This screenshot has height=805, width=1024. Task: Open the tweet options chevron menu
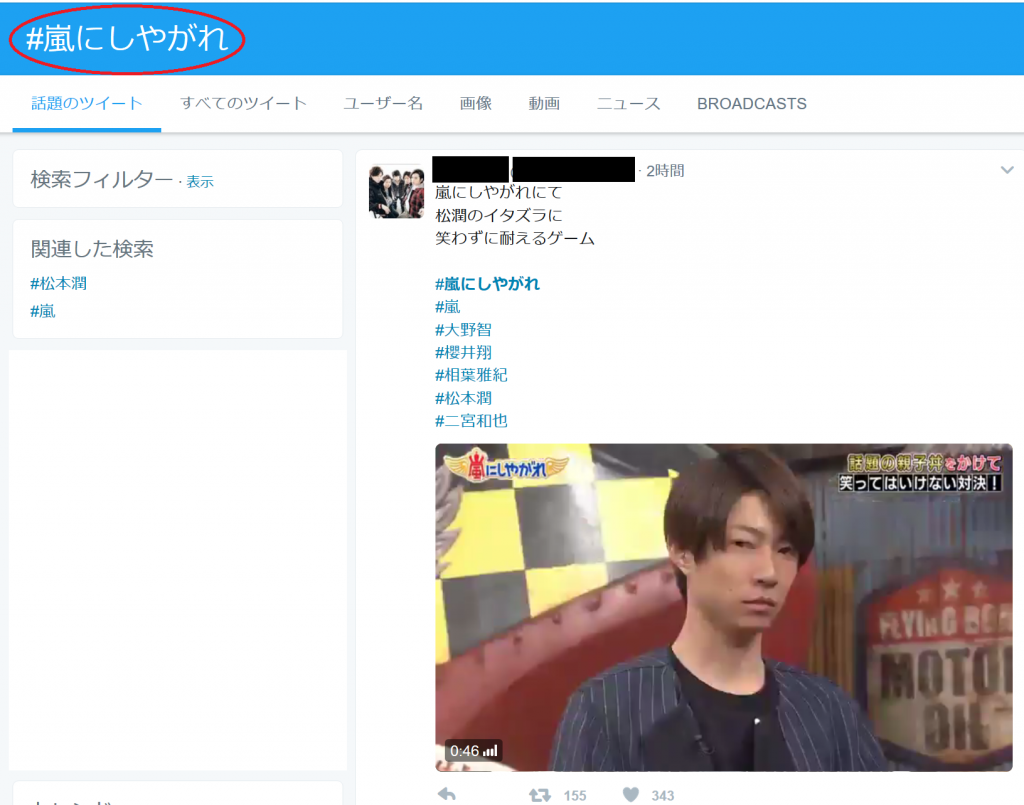pos(1007,170)
